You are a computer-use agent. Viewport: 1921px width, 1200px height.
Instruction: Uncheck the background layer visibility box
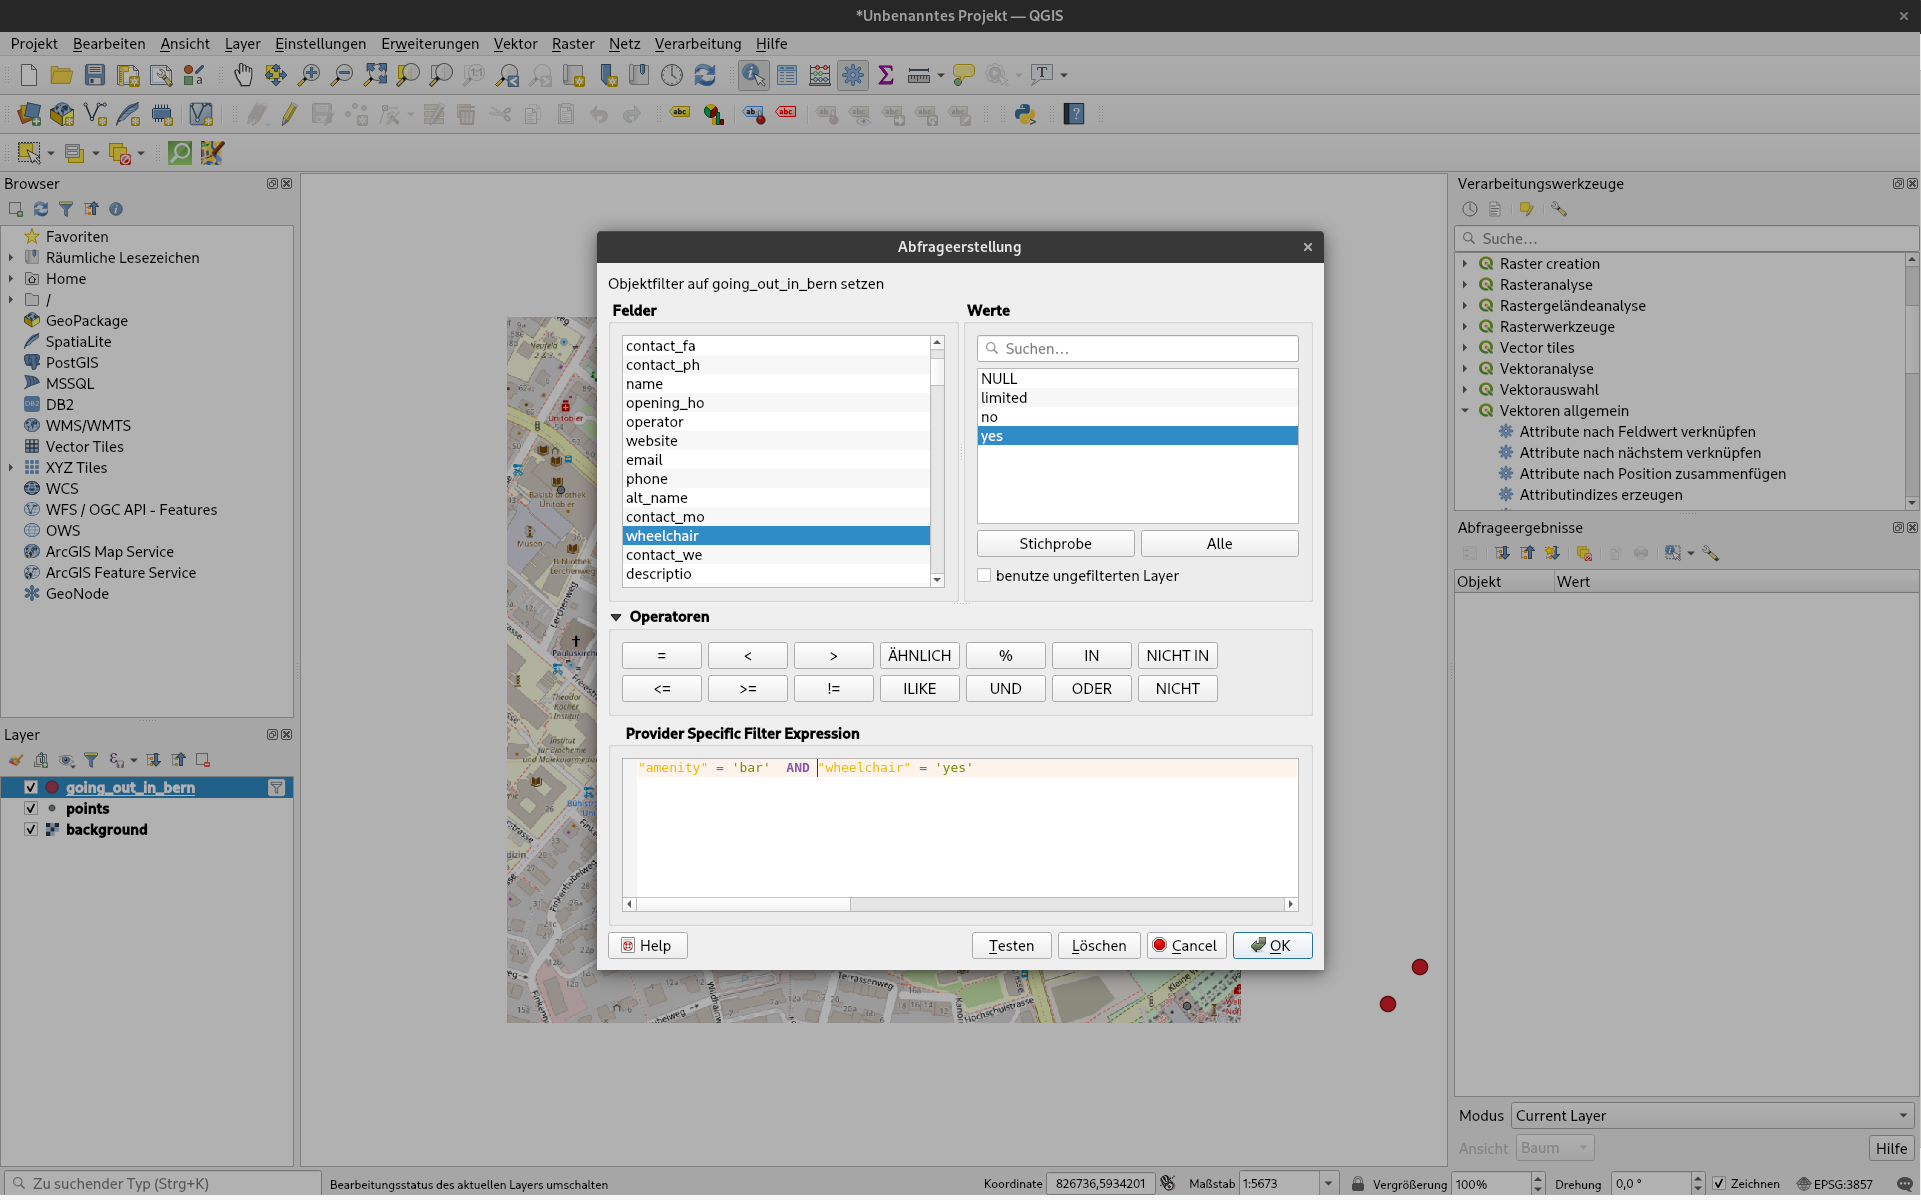pyautogui.click(x=31, y=830)
